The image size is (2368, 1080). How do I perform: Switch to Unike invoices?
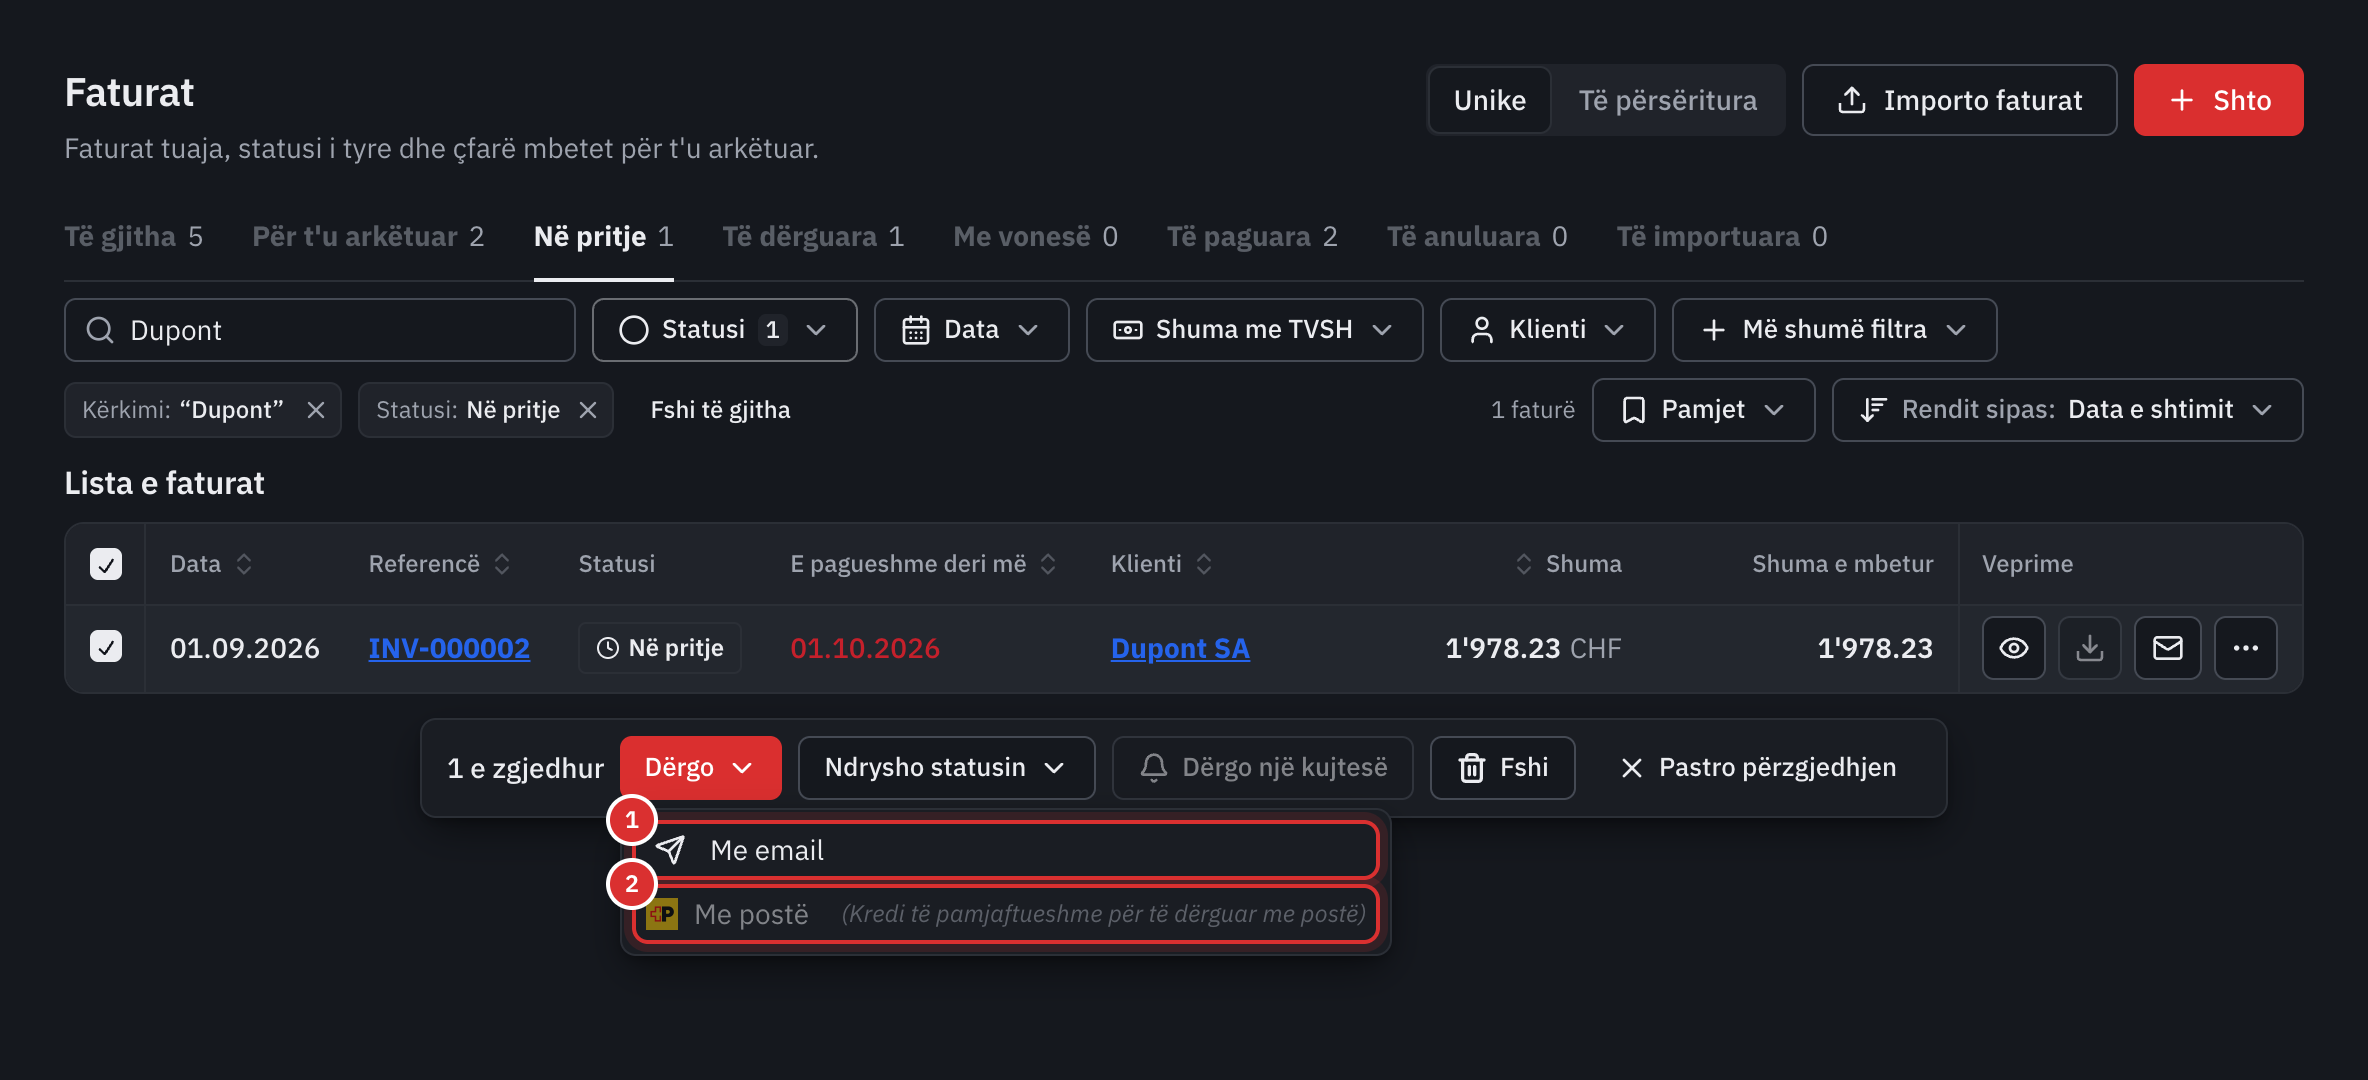click(x=1490, y=100)
